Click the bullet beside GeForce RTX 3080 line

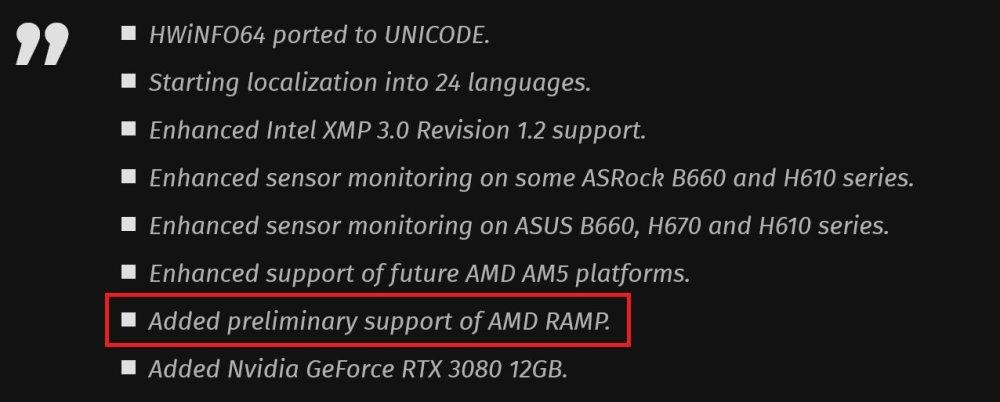(129, 368)
